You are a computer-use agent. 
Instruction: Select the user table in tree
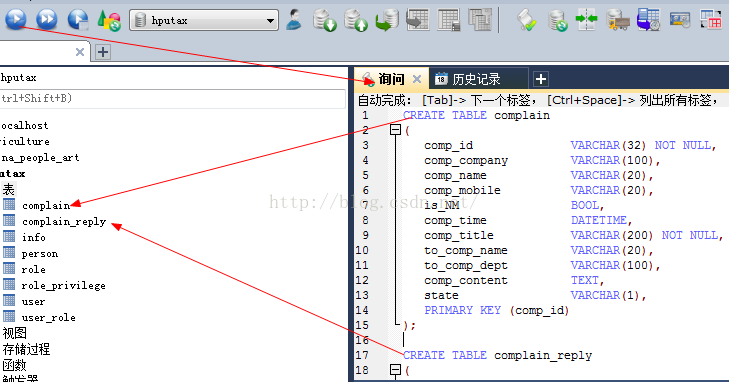(x=33, y=302)
